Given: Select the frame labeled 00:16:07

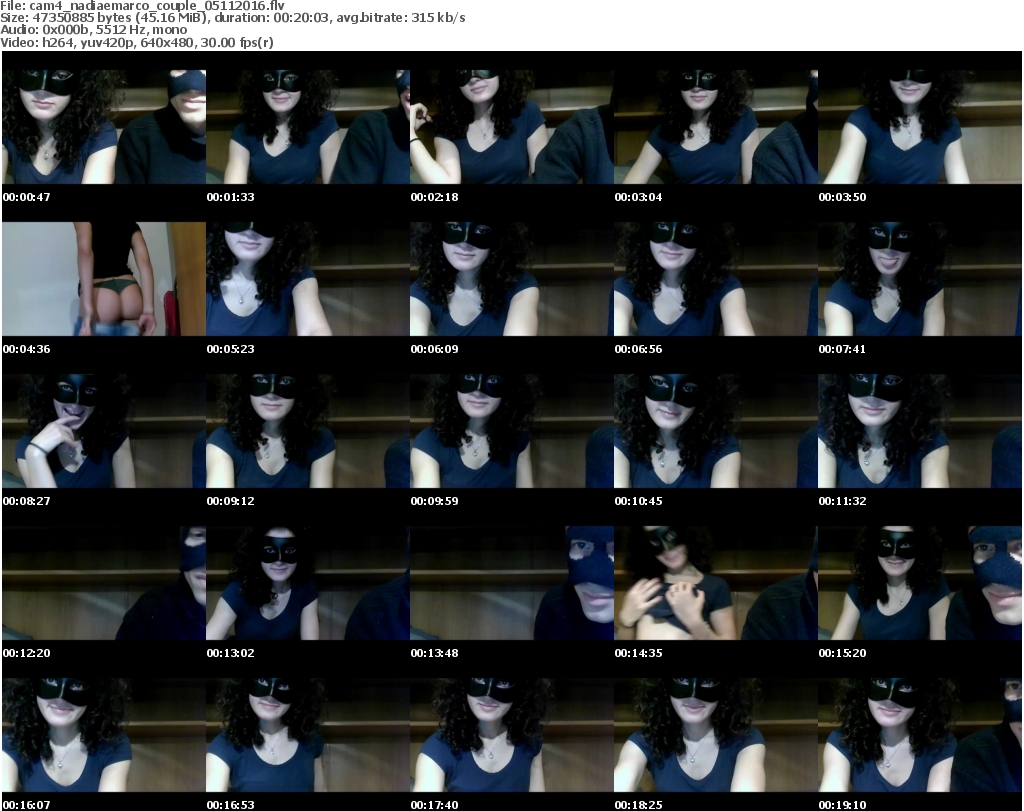Looking at the screenshot, I should coord(103,735).
